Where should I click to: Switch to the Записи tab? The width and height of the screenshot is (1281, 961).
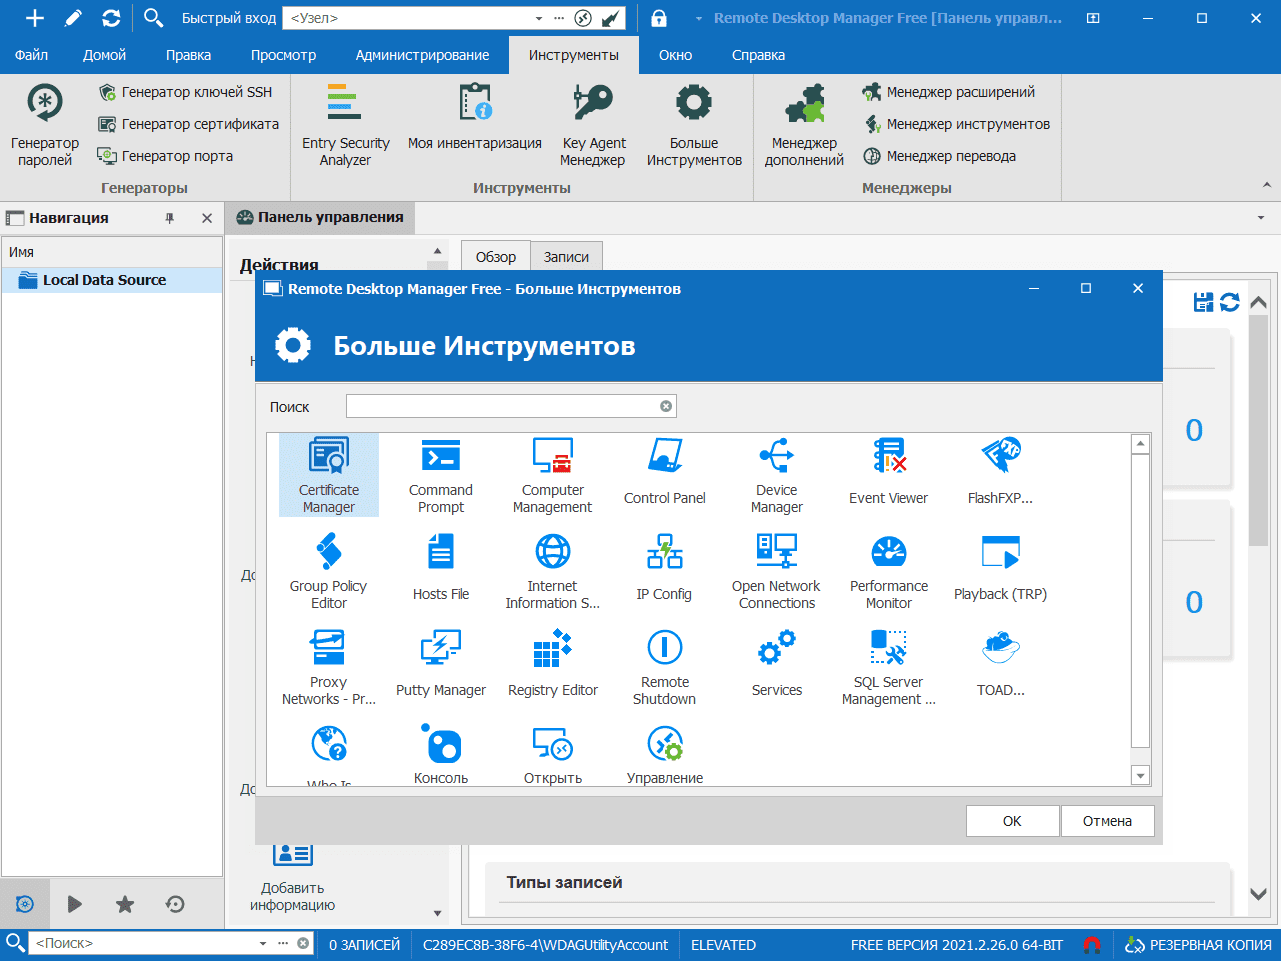point(566,257)
